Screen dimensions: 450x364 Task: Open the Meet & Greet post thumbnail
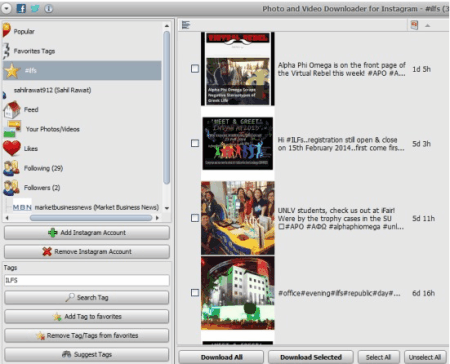(x=238, y=143)
